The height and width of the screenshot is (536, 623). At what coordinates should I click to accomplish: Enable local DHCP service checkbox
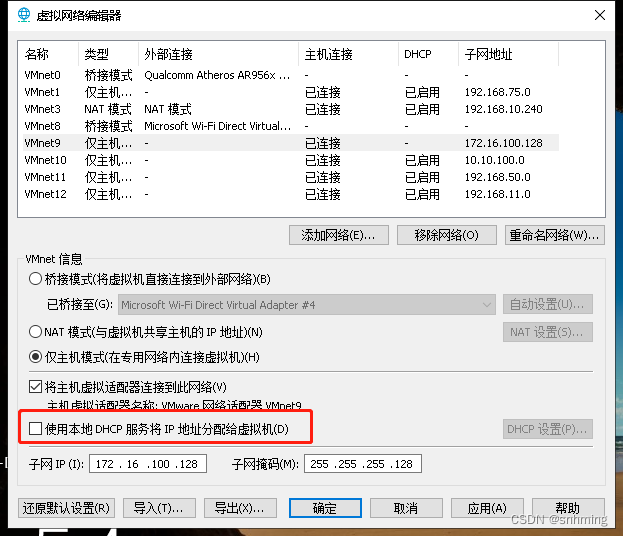(36, 429)
